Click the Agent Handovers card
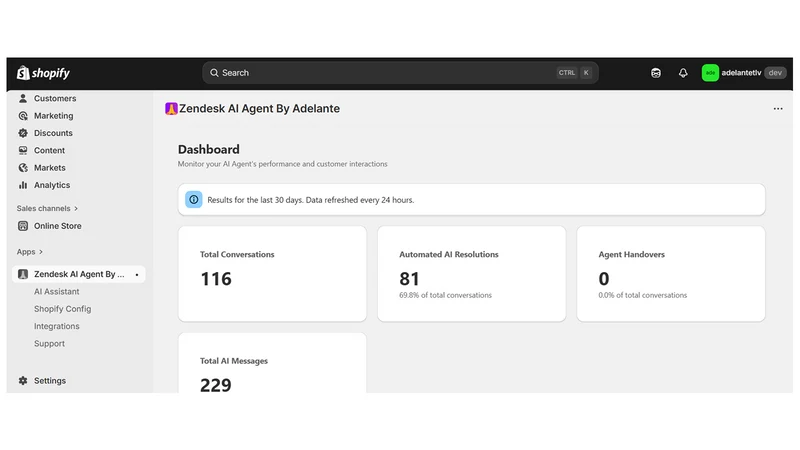 tap(671, 274)
